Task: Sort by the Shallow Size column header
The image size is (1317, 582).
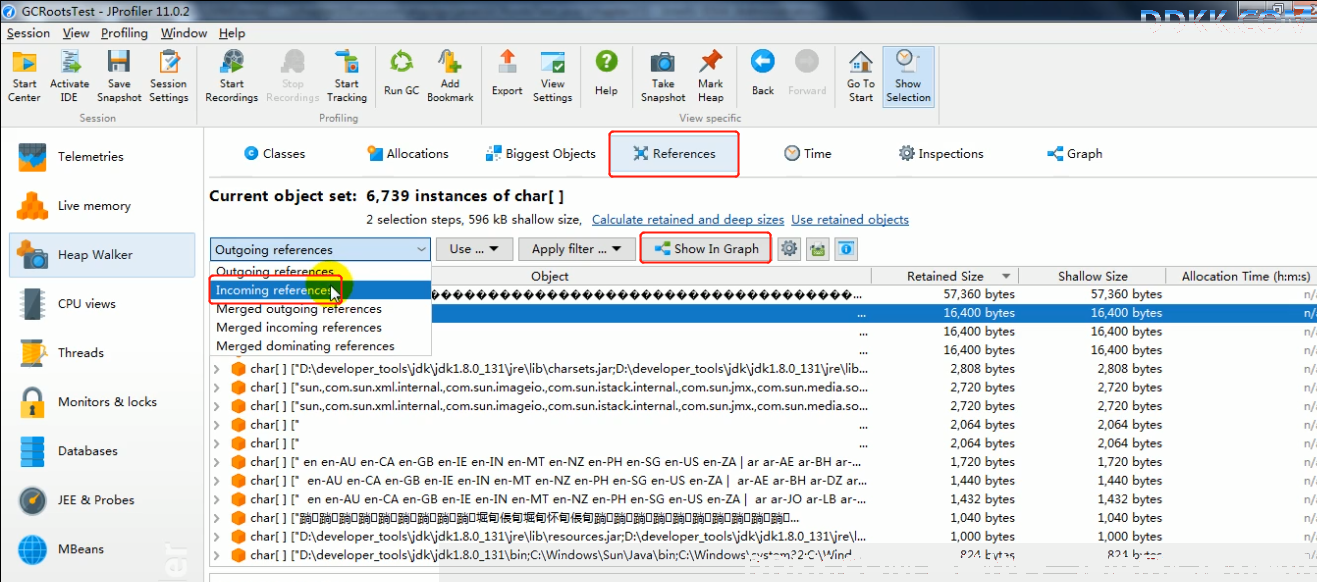Action: pyautogui.click(x=1092, y=276)
